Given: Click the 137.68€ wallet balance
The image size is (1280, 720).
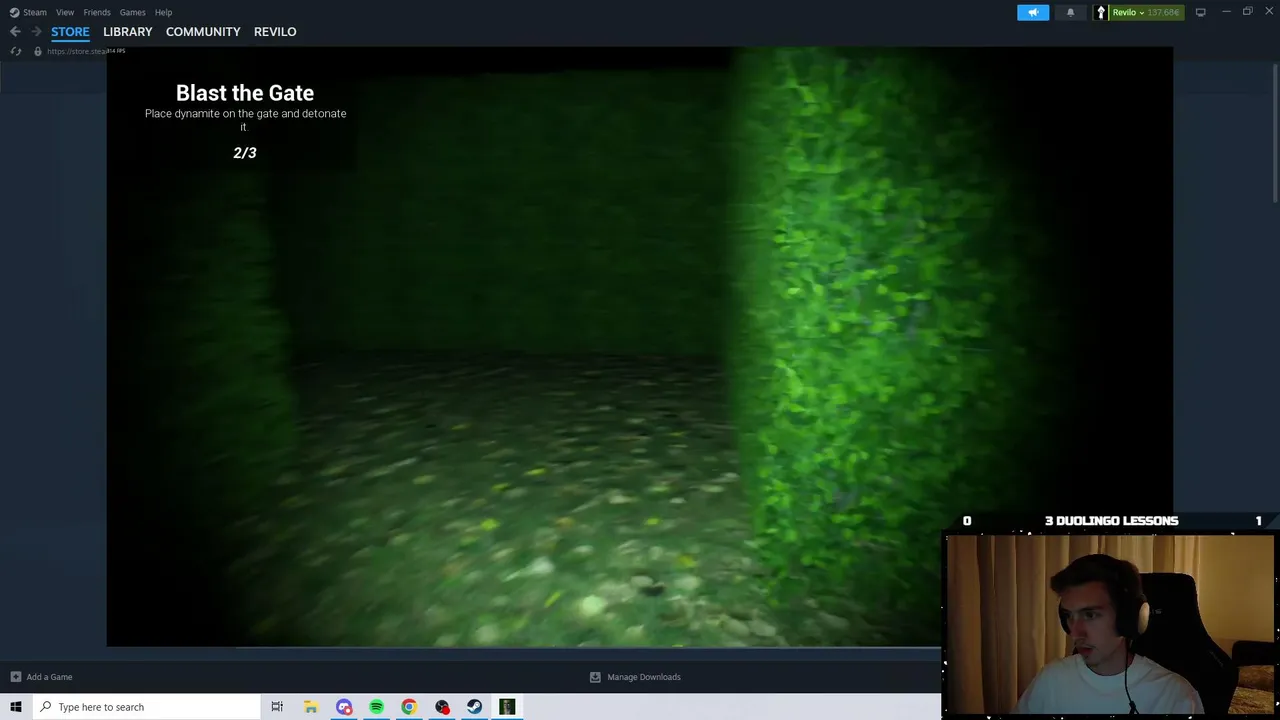Looking at the screenshot, I should [x=1163, y=13].
